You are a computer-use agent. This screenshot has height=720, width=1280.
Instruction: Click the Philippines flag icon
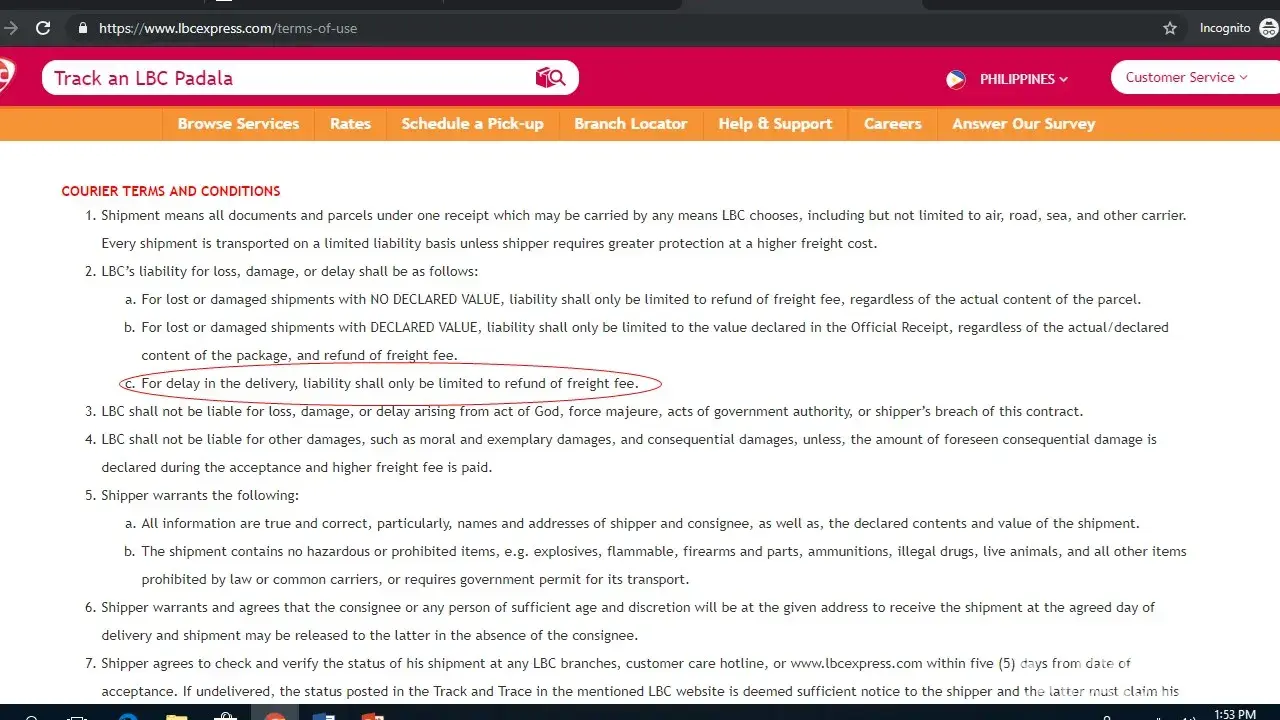tap(956, 79)
